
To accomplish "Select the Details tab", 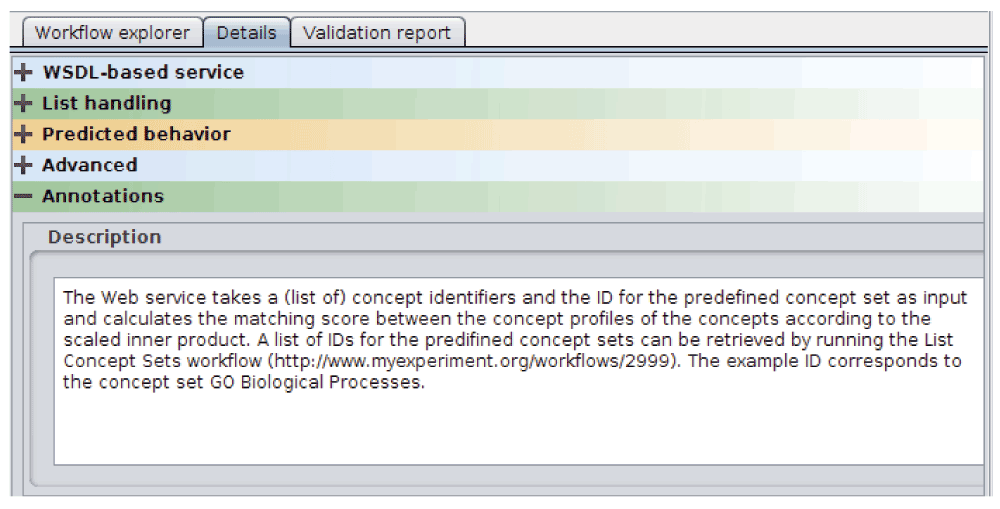I will [246, 33].
